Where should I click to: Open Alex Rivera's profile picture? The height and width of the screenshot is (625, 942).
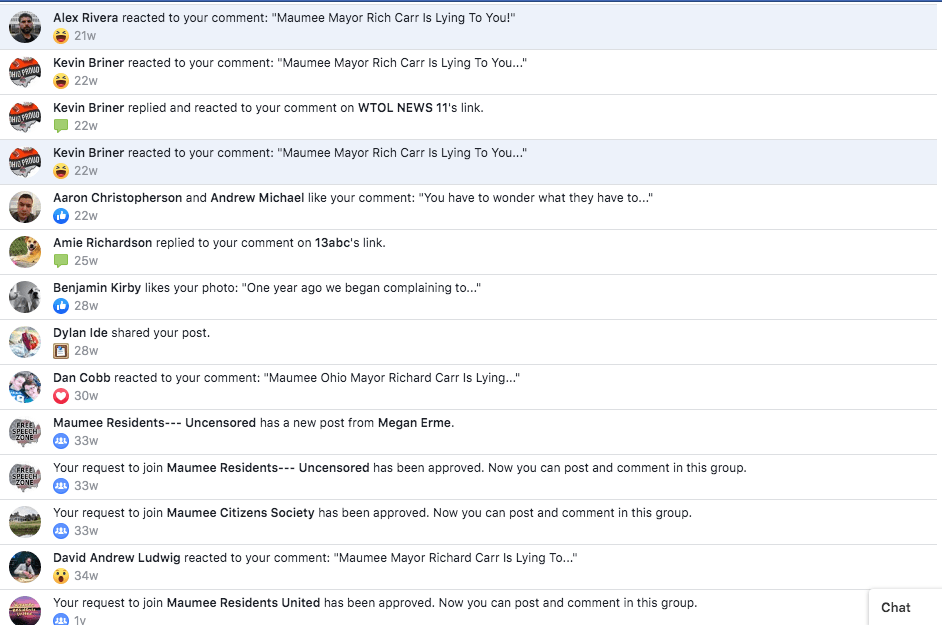click(x=25, y=27)
